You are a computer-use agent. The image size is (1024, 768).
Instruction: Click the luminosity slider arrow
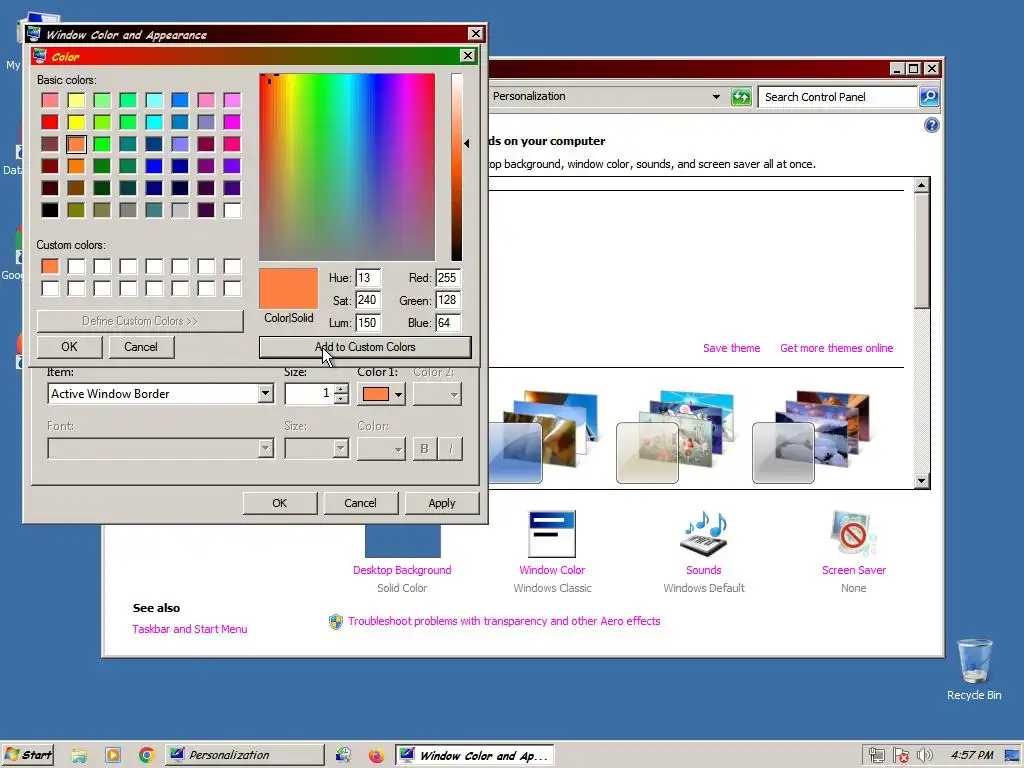[466, 143]
